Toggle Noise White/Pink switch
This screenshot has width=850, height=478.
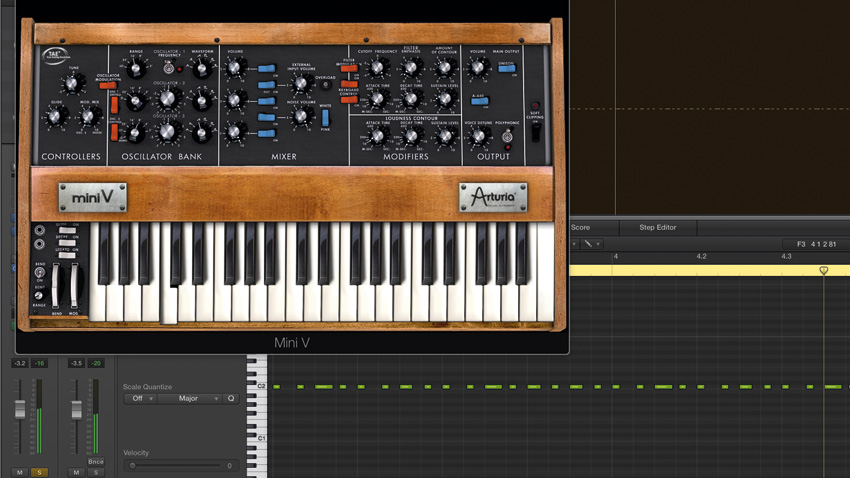(325, 117)
